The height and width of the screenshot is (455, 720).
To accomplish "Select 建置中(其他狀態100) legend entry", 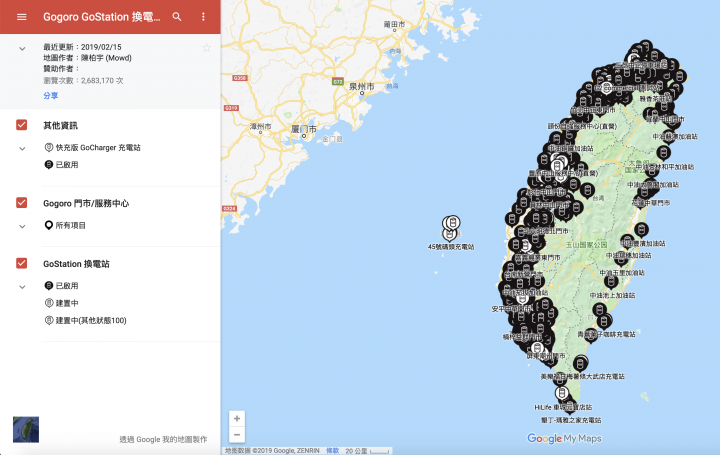I will coord(91,320).
